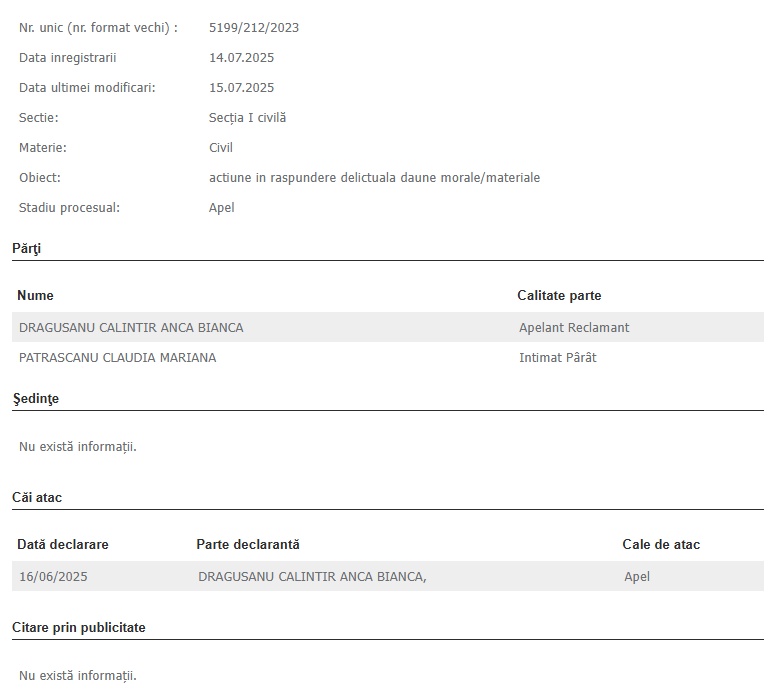Viewport: 764px width, 684px height.
Task: Click the Căi atac section heading
Action: tap(37, 497)
